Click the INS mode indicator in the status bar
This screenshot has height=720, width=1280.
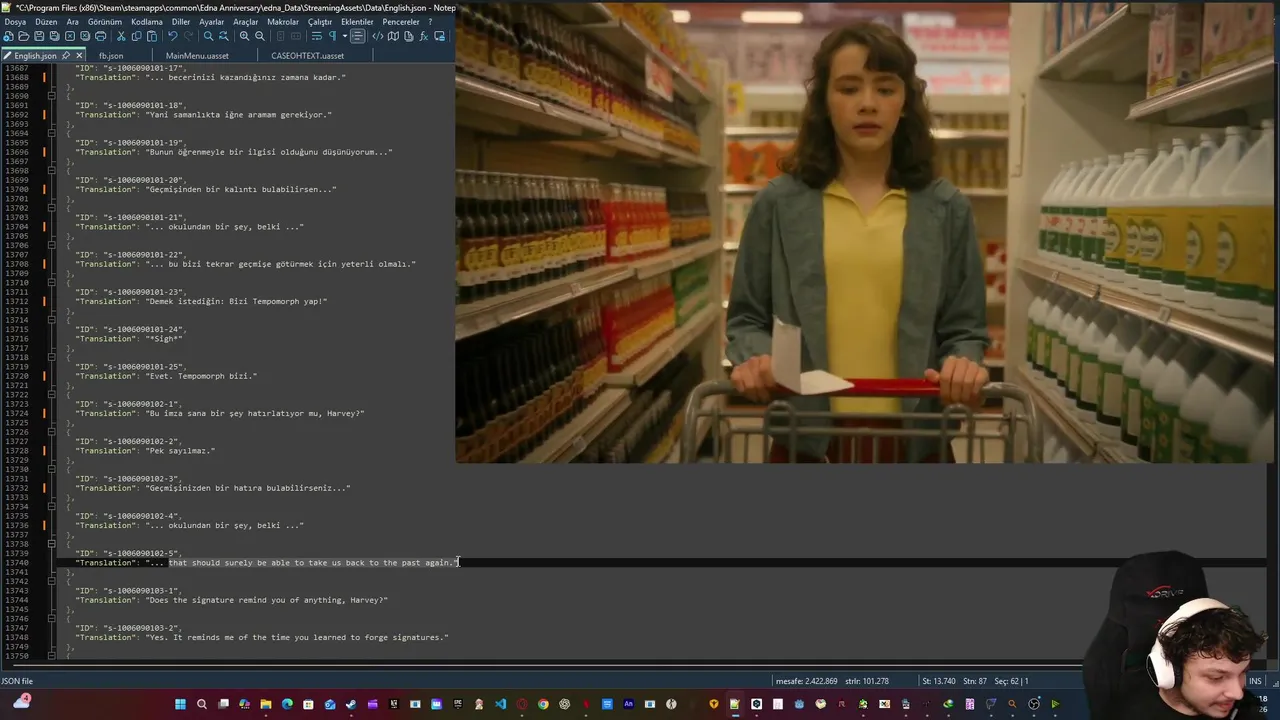pyautogui.click(x=1254, y=681)
